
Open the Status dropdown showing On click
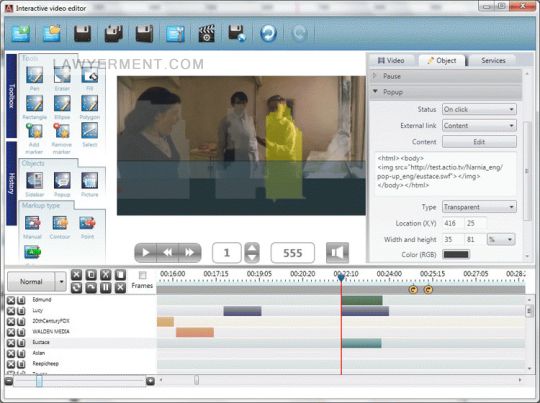coord(479,110)
